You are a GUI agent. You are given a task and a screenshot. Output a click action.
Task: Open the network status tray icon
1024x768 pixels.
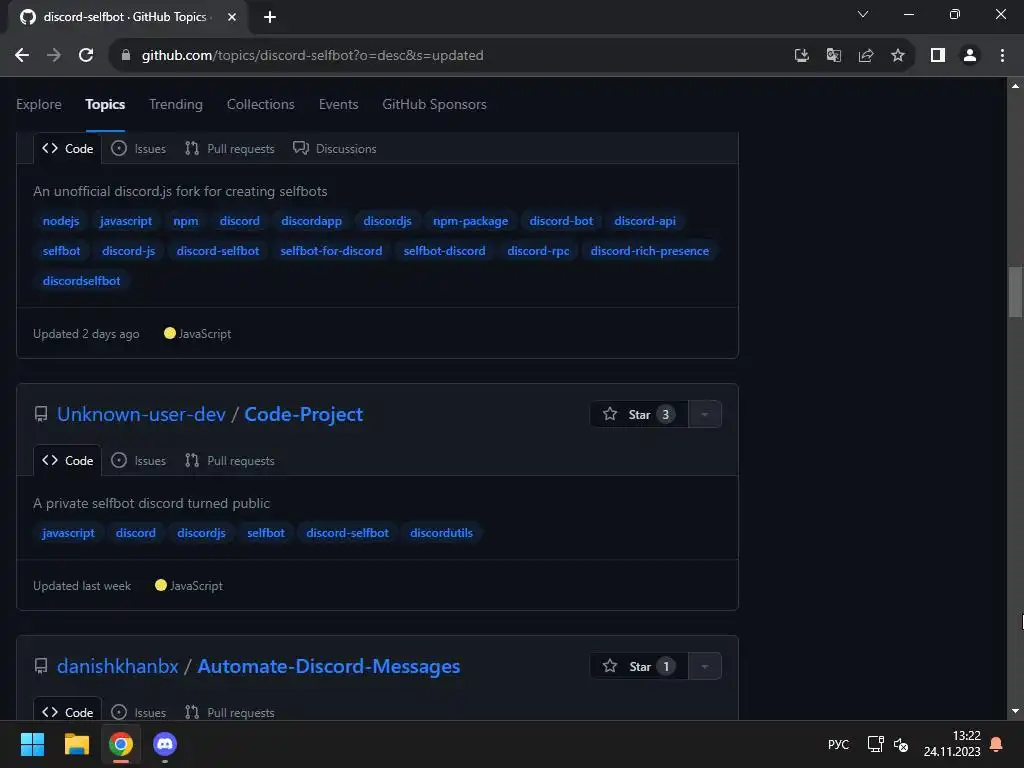[x=875, y=744]
